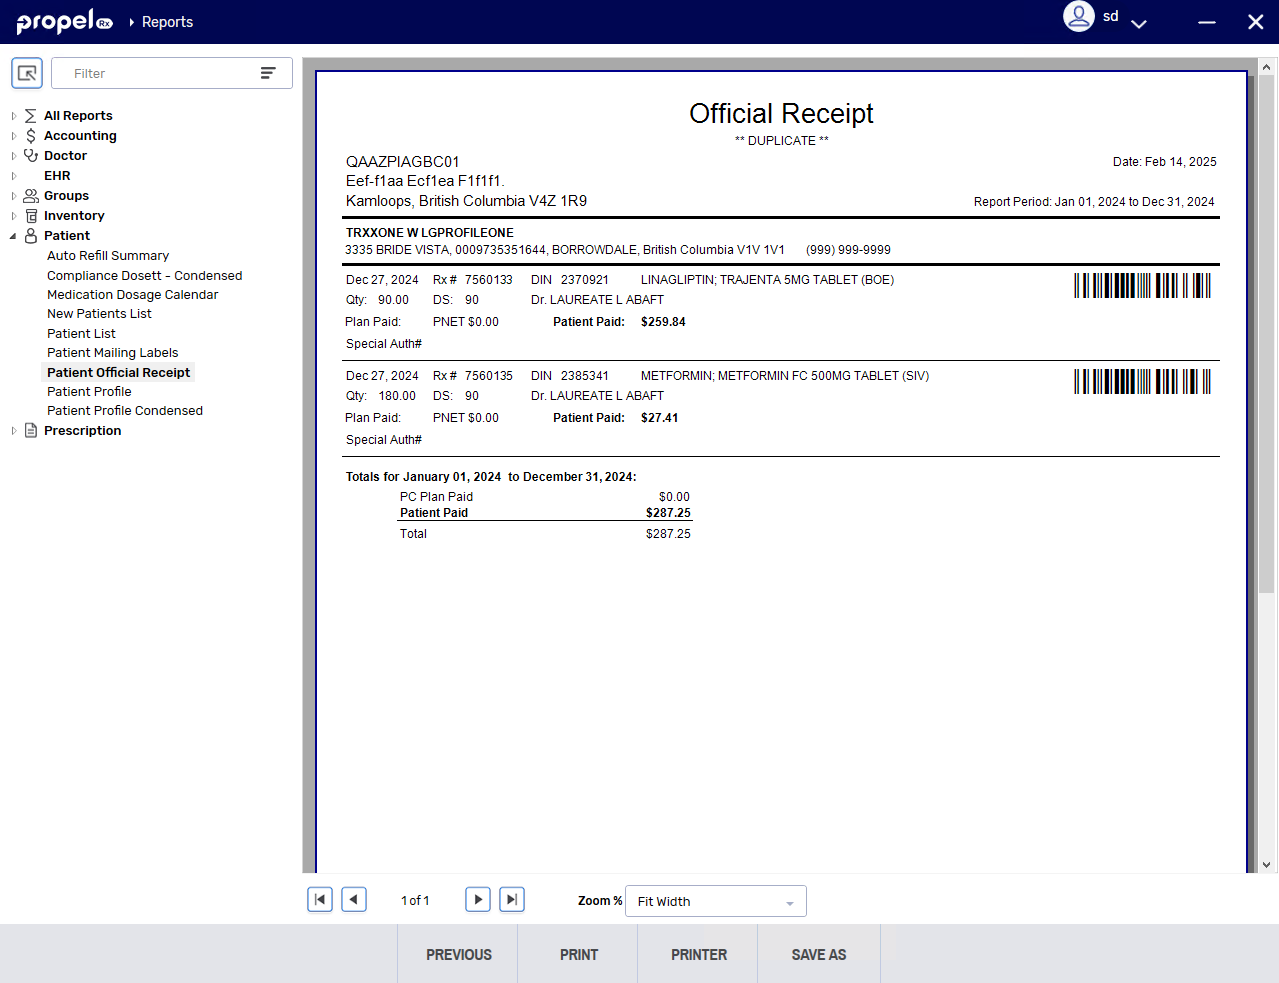The image size is (1279, 983).
Task: Click patient name TRXXONE W LGPROFILEONE
Action: tap(430, 233)
